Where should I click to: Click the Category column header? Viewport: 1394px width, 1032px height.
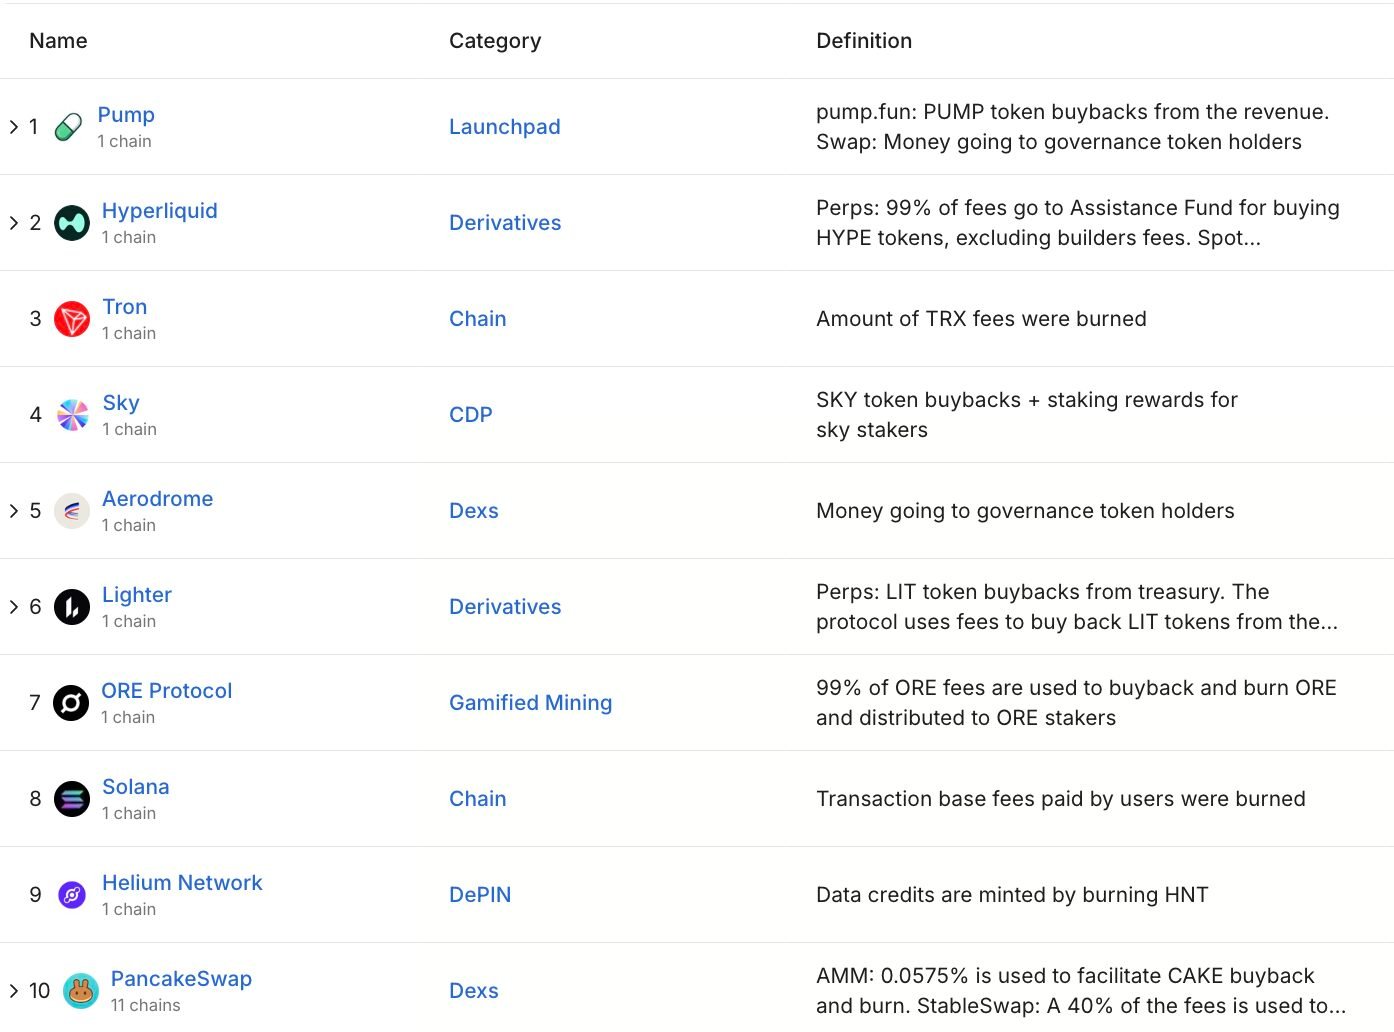click(495, 41)
